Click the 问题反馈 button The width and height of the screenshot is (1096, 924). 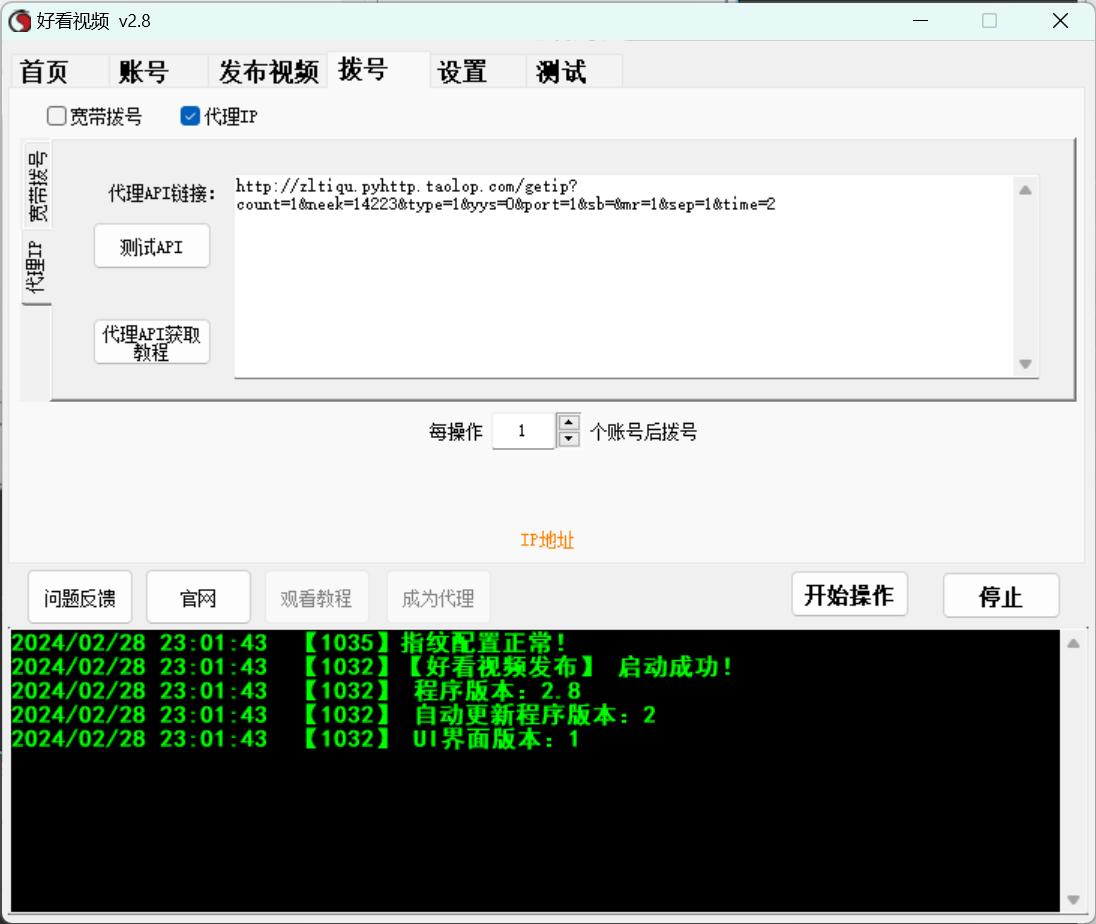pos(80,598)
